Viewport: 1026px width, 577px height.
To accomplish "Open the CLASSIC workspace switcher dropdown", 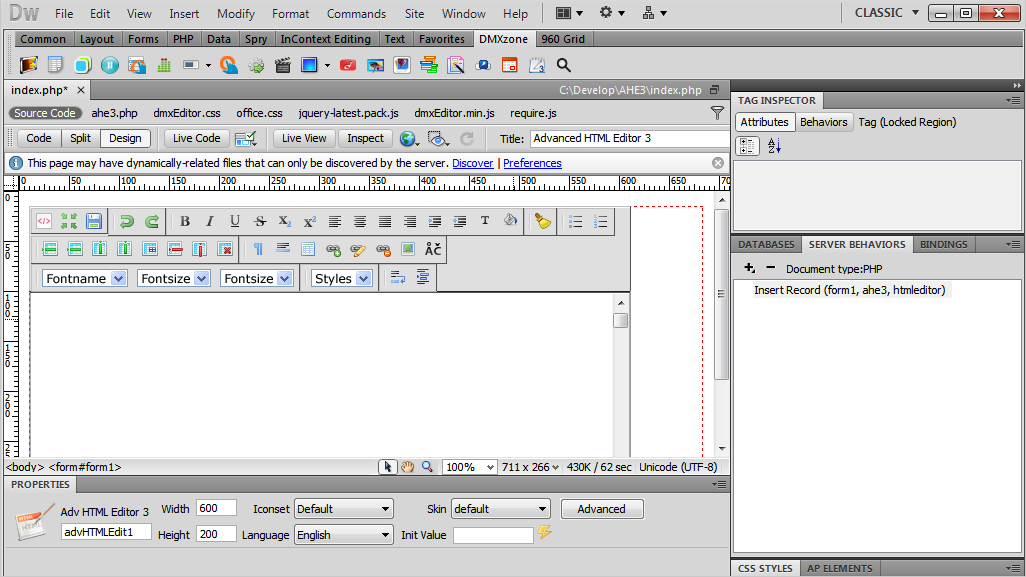I will (887, 13).
